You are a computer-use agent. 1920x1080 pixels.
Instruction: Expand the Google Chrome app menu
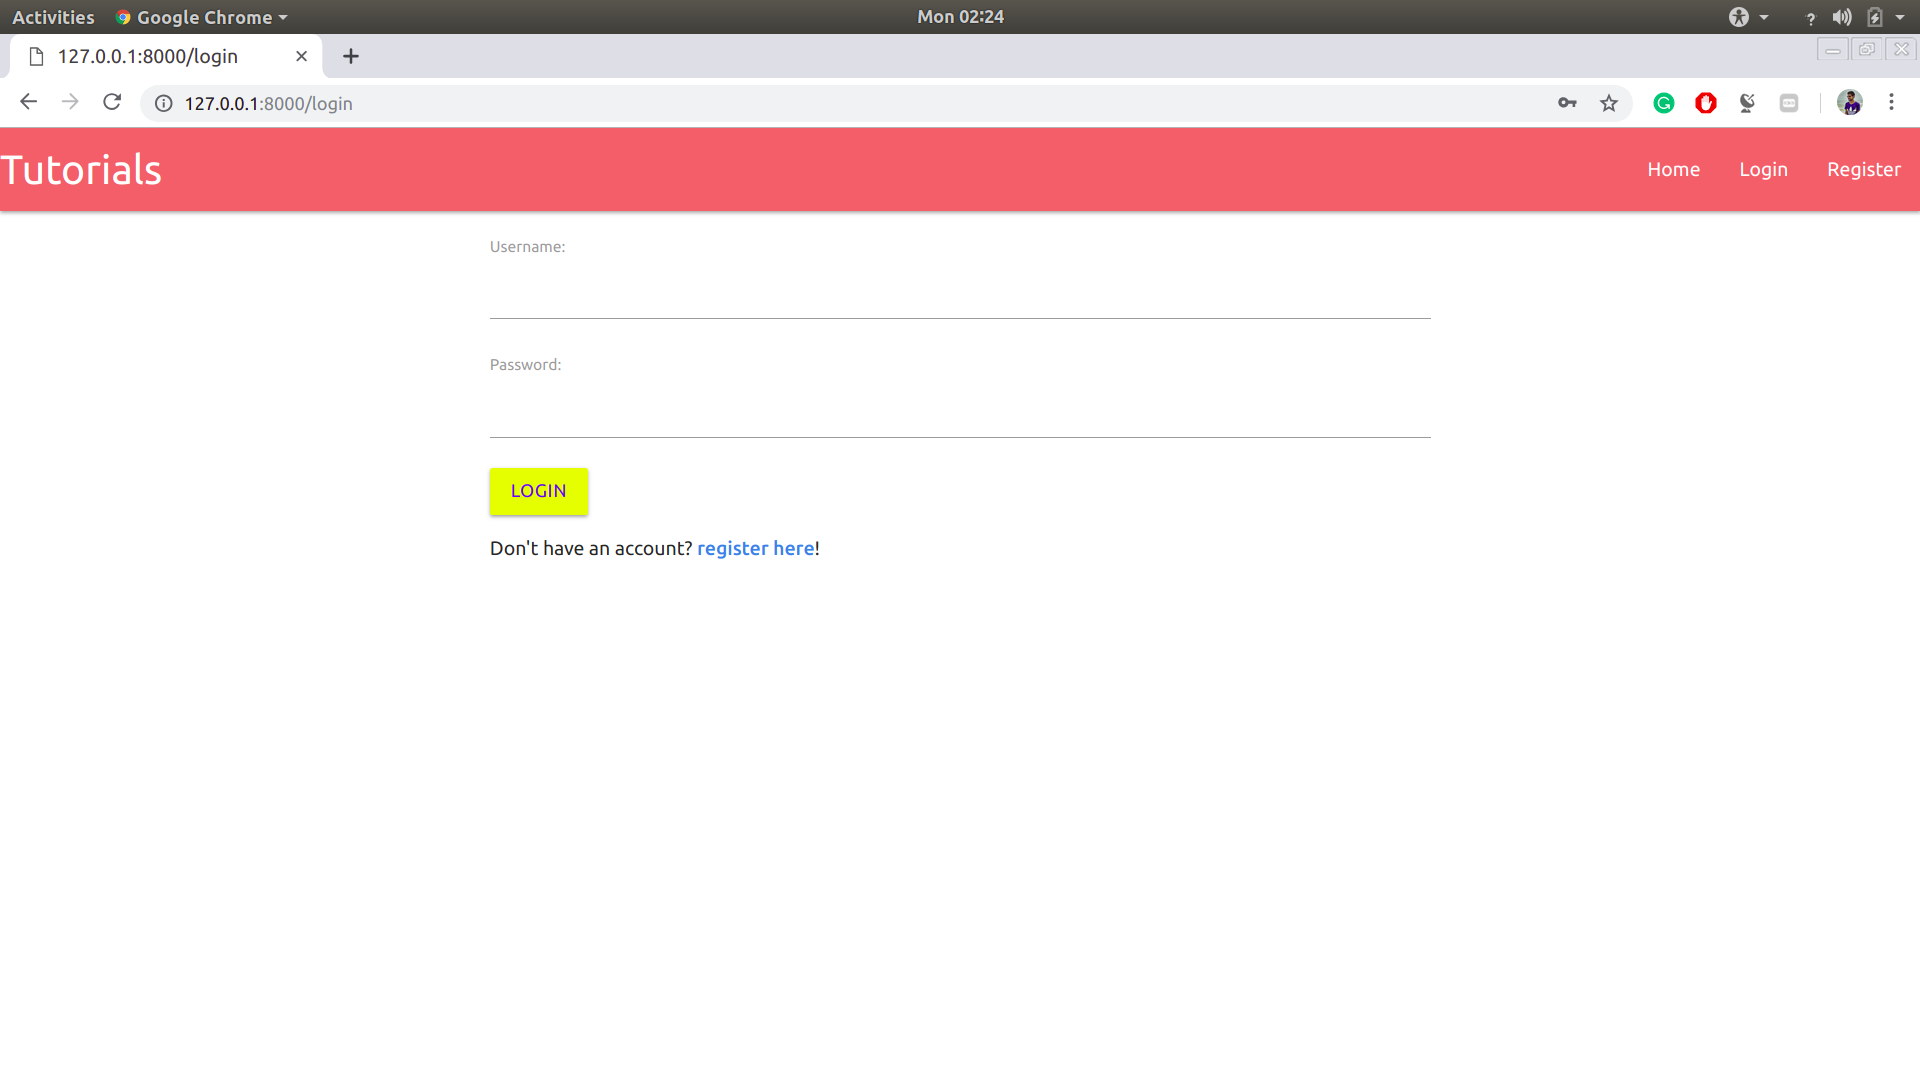(x=203, y=17)
